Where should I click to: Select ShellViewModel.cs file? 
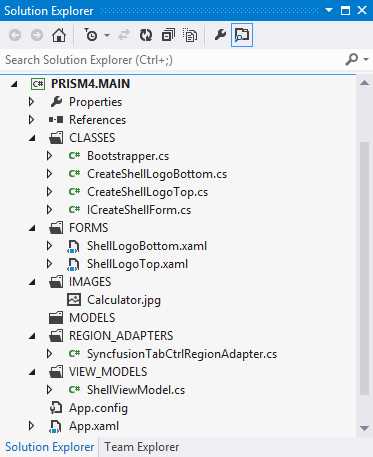136,390
